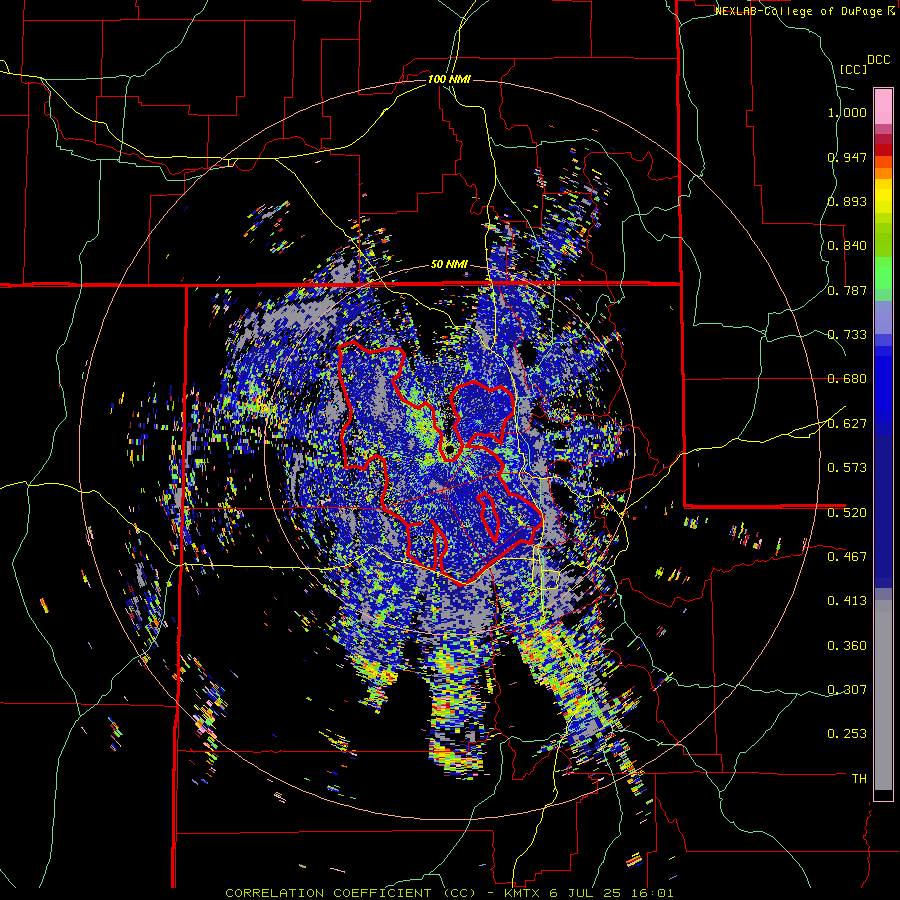This screenshot has height=900, width=900.
Task: Click the CORRELATION COEFFICIENT (CC) title text
Action: [x=350, y=893]
